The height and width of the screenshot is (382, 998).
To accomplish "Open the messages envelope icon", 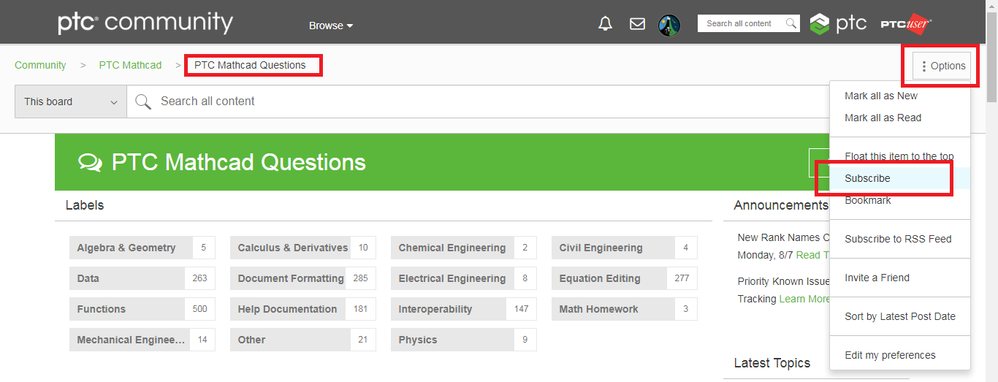I will [637, 24].
